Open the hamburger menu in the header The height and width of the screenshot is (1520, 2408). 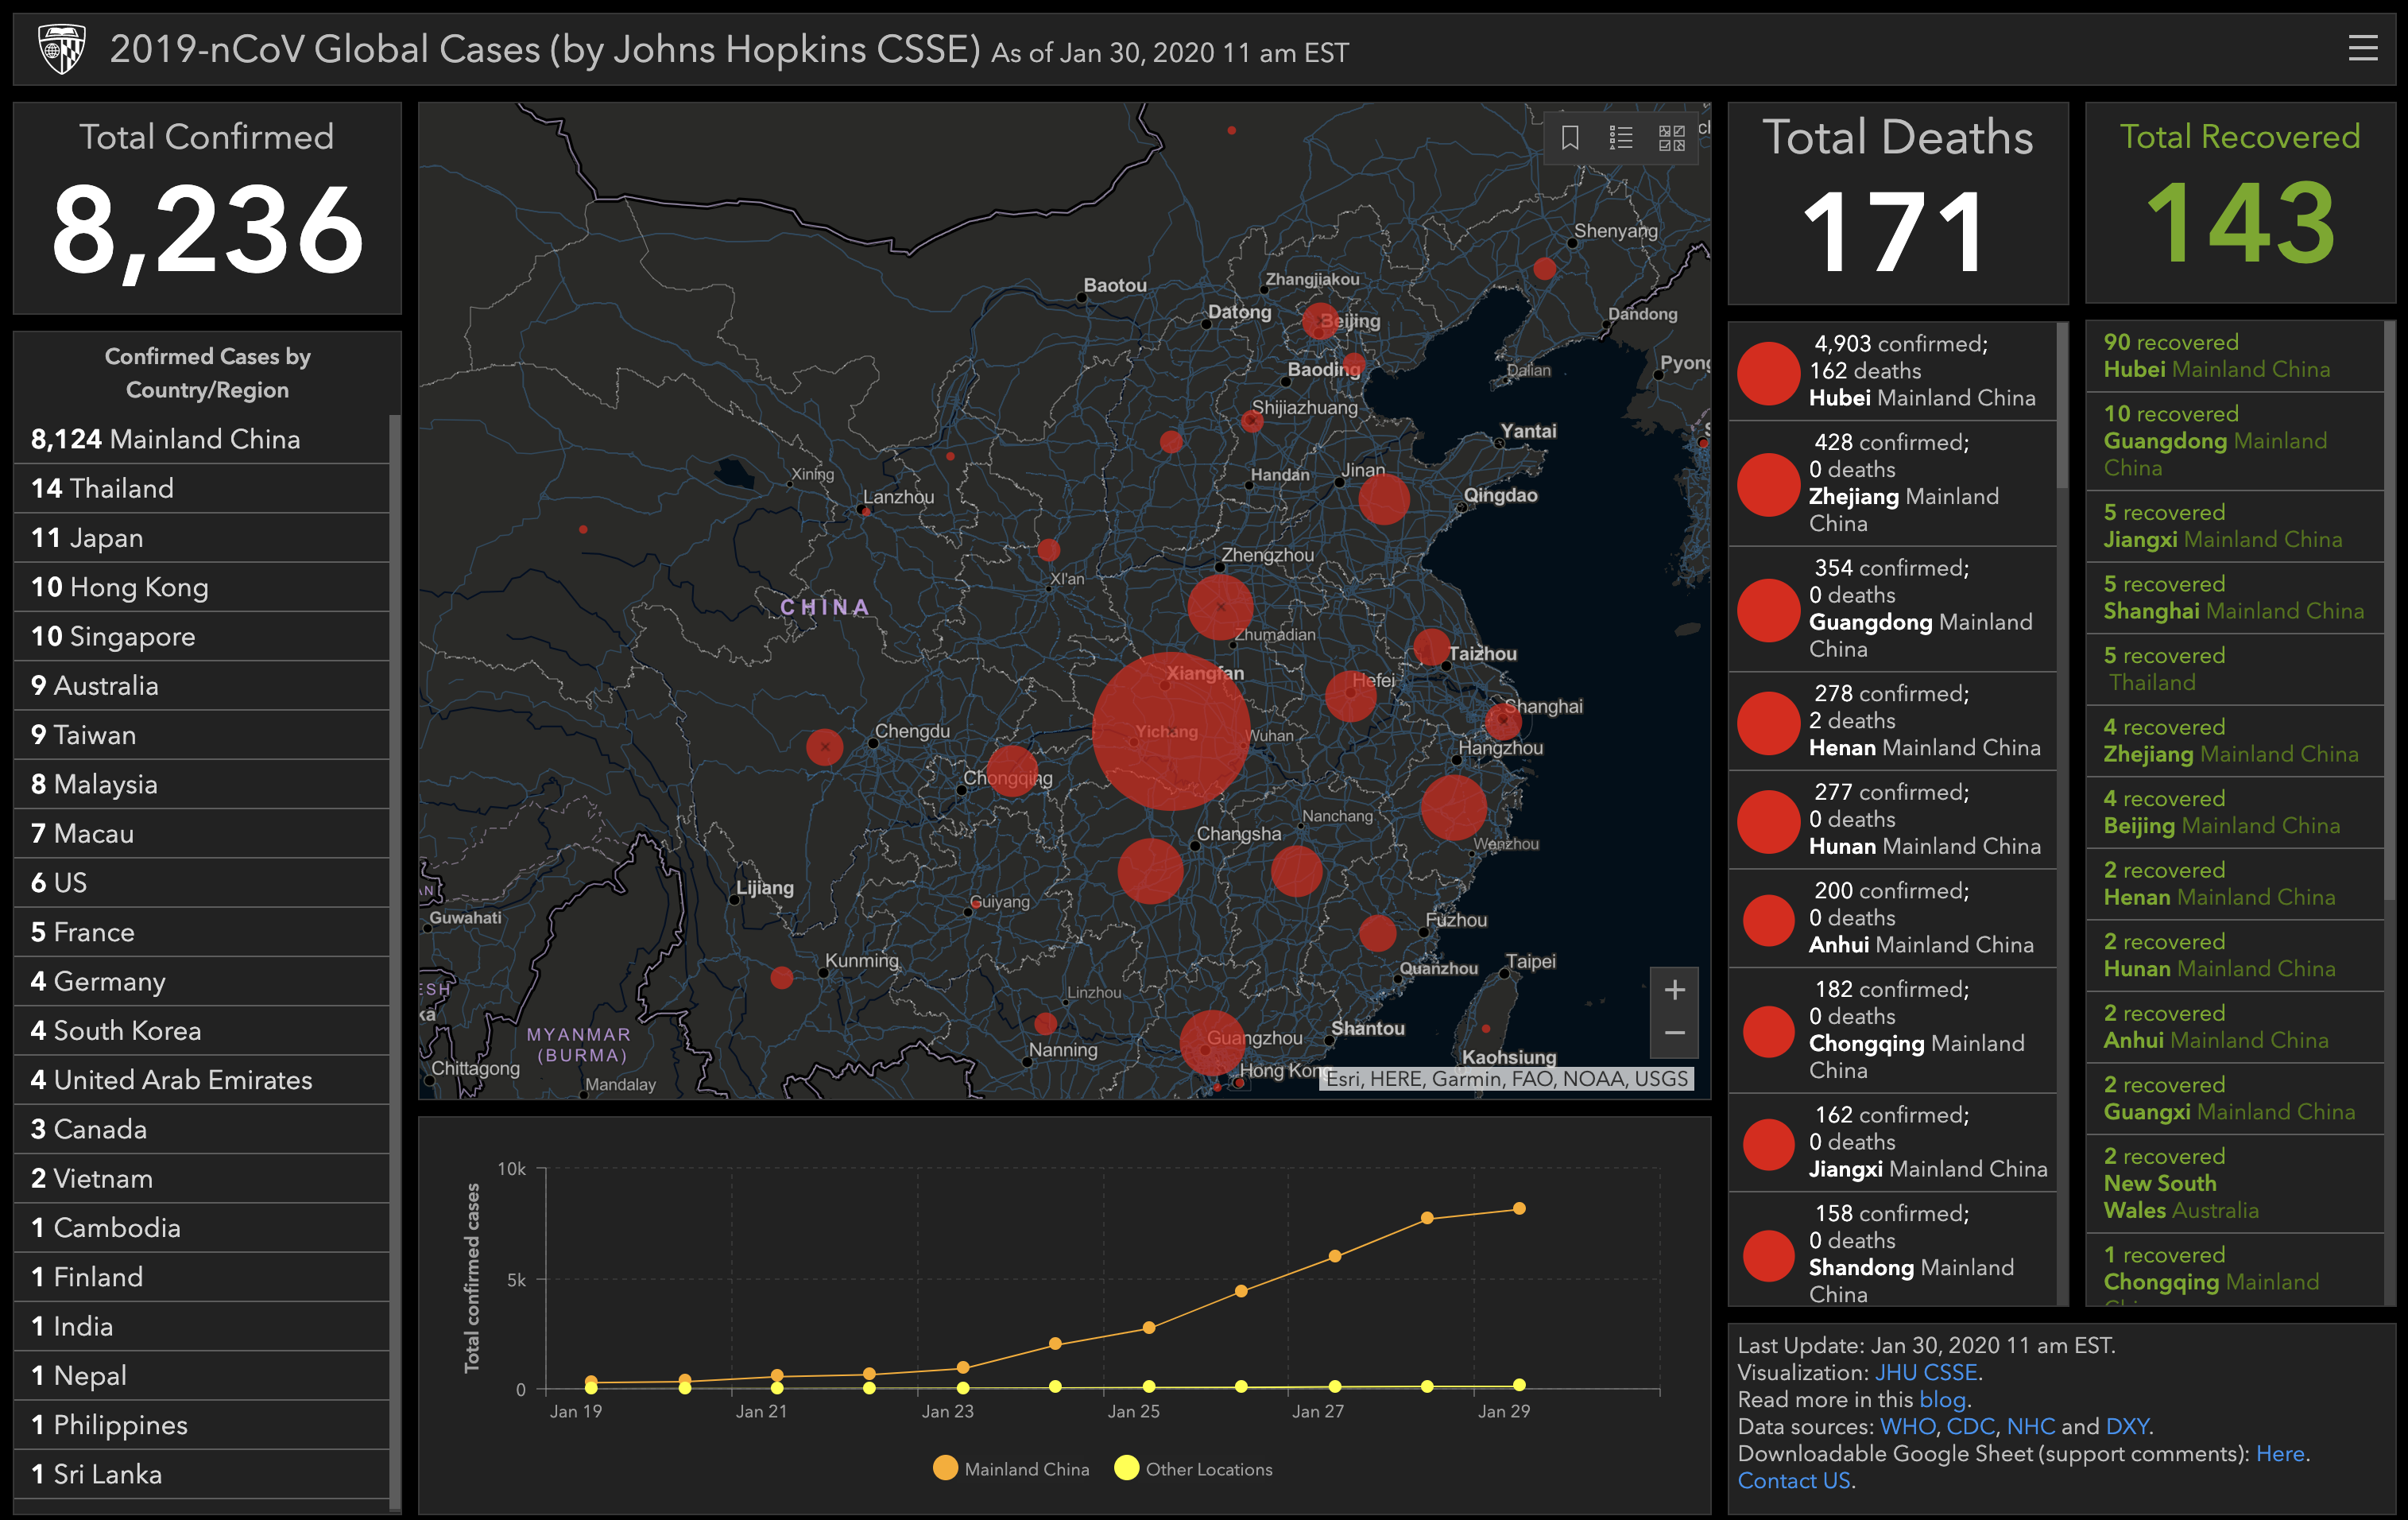click(x=2363, y=48)
